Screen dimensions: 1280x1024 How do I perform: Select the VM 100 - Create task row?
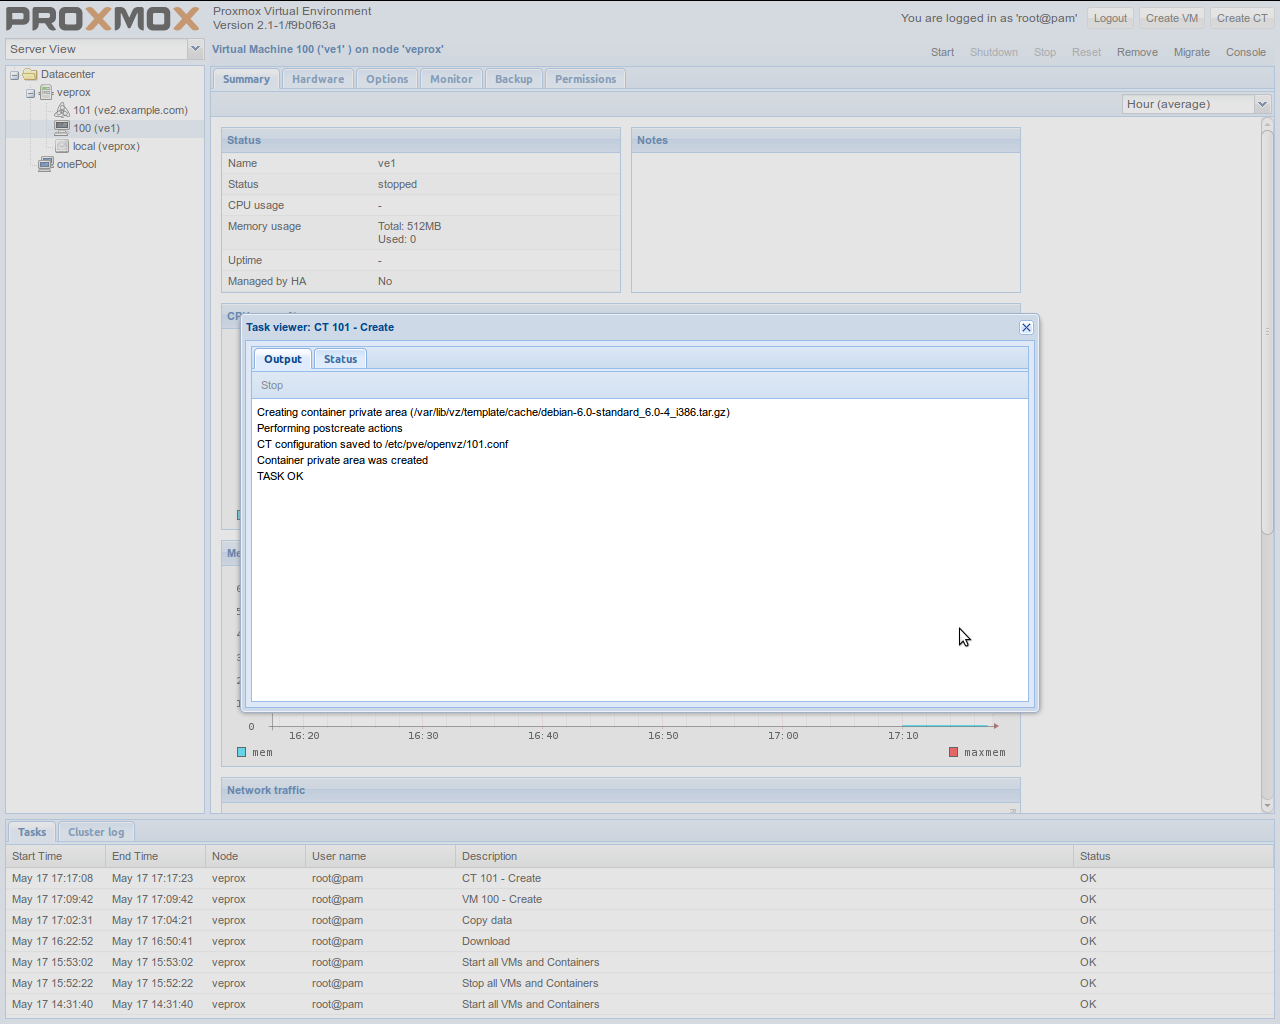pos(500,899)
